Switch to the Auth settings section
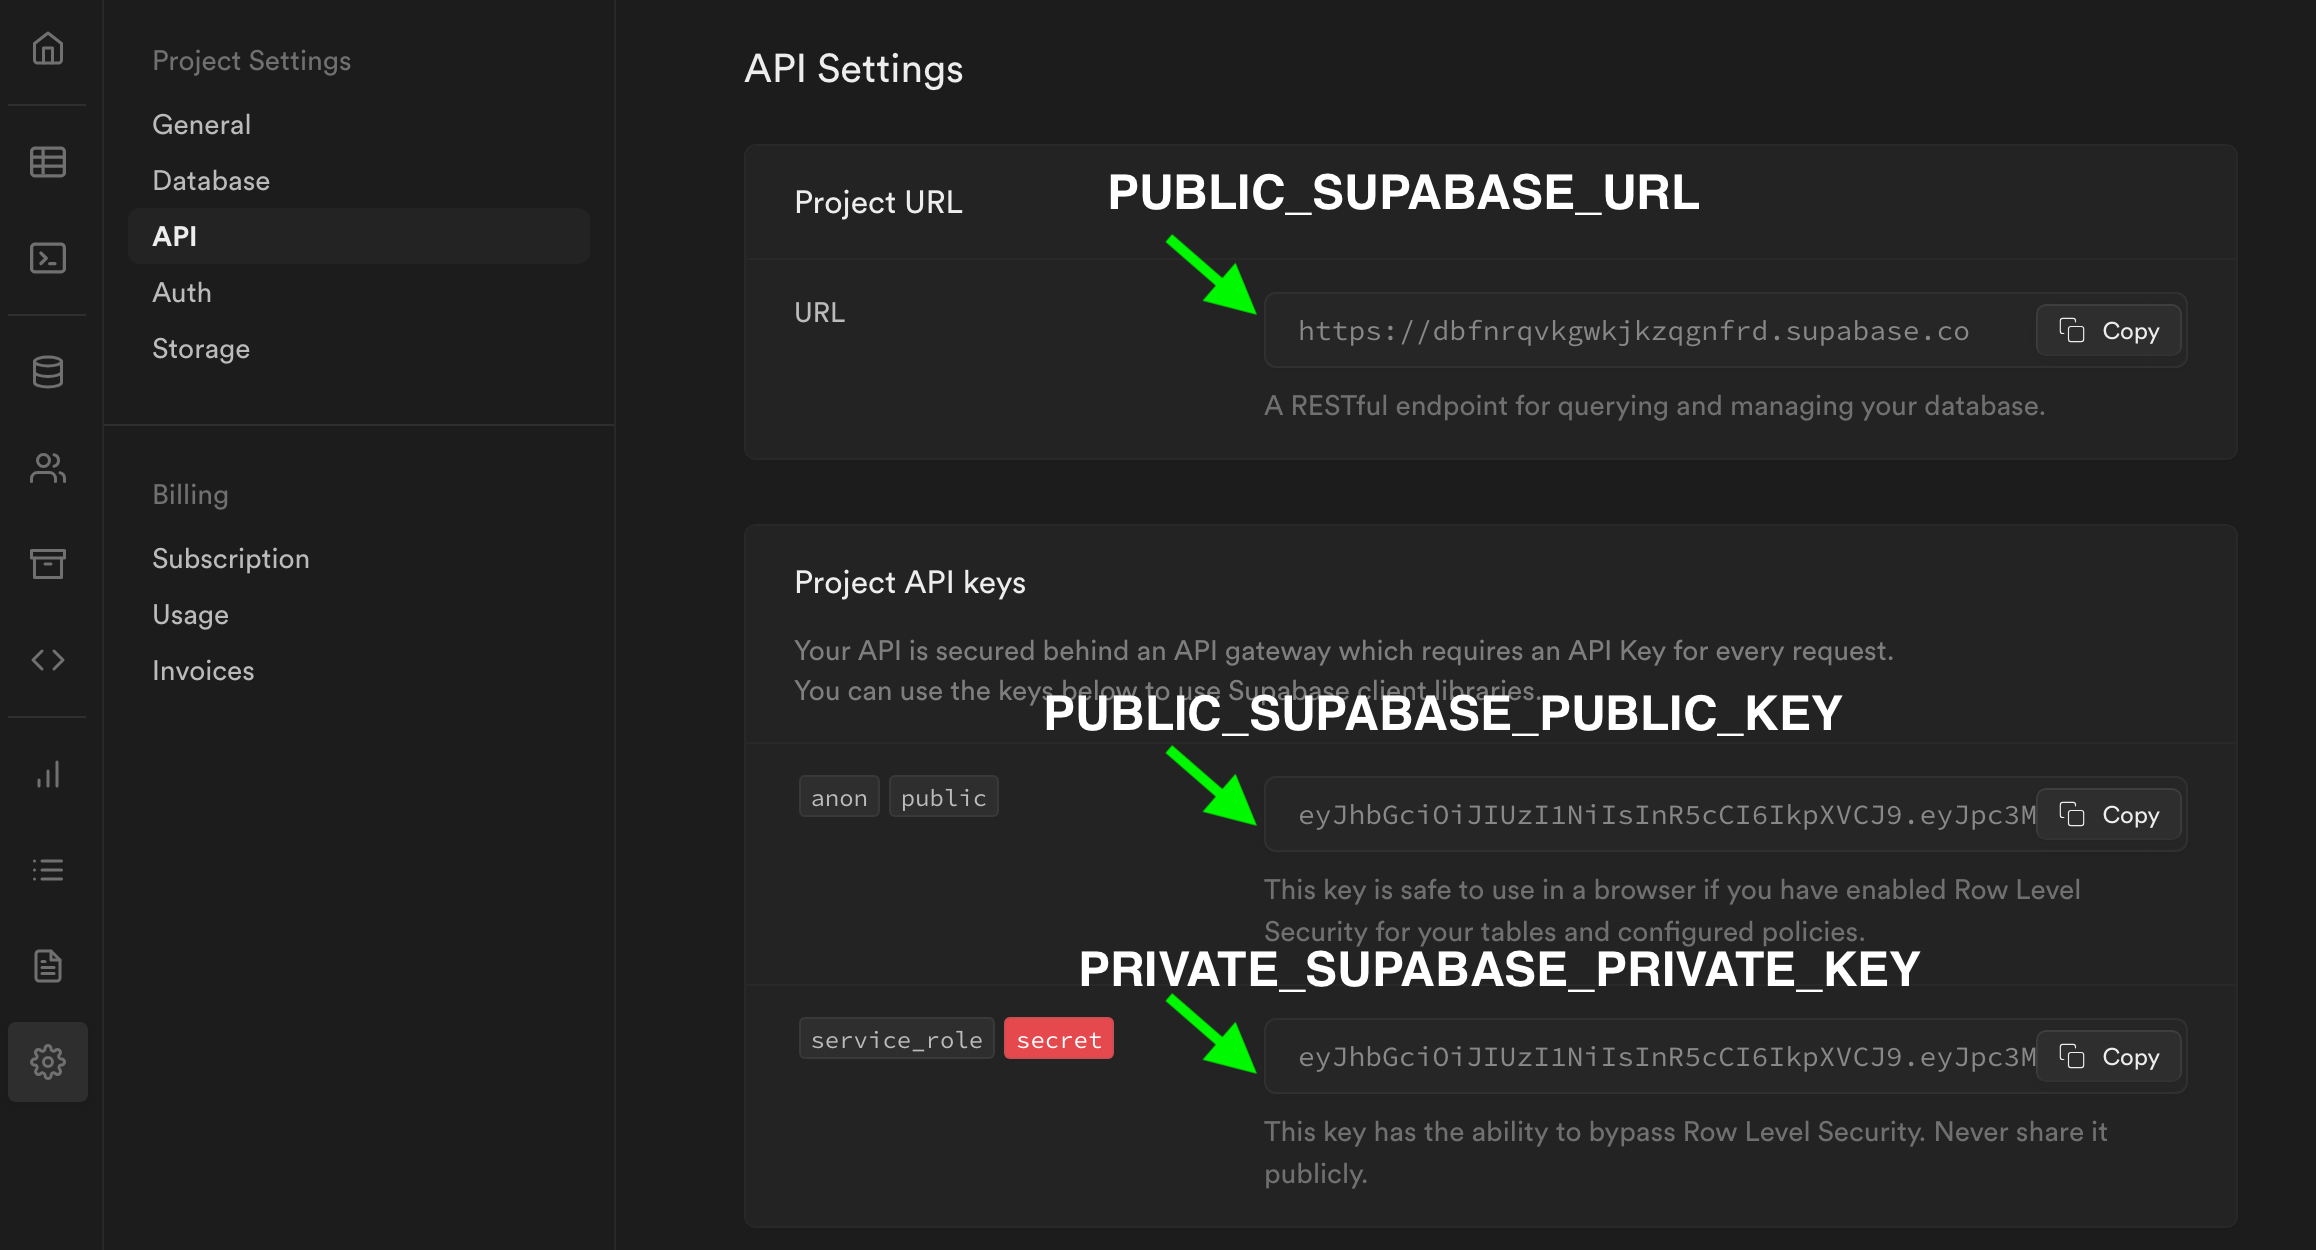This screenshot has height=1250, width=2316. (x=181, y=292)
